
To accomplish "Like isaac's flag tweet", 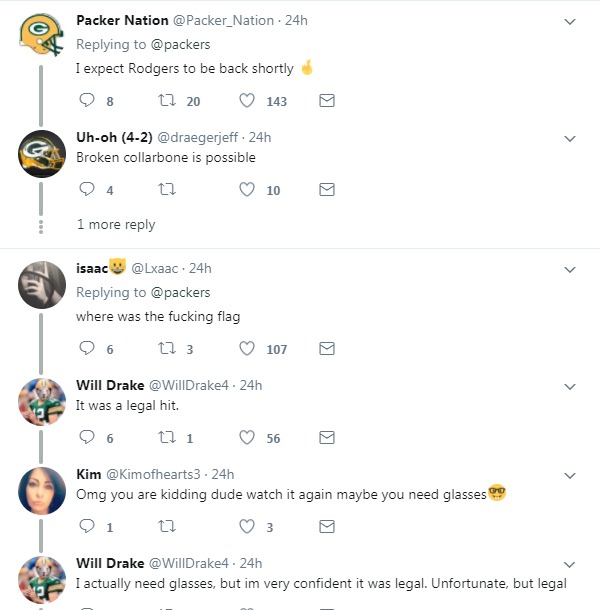I will click(x=248, y=349).
